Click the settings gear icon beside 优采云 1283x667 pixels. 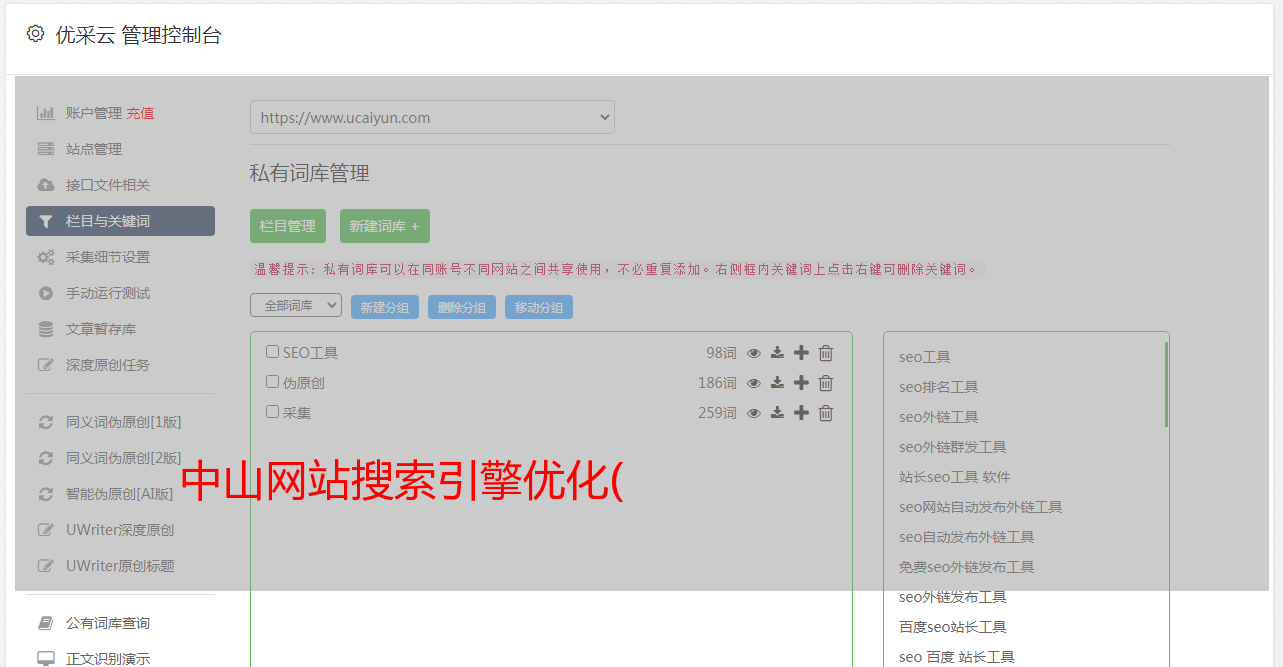click(x=36, y=34)
